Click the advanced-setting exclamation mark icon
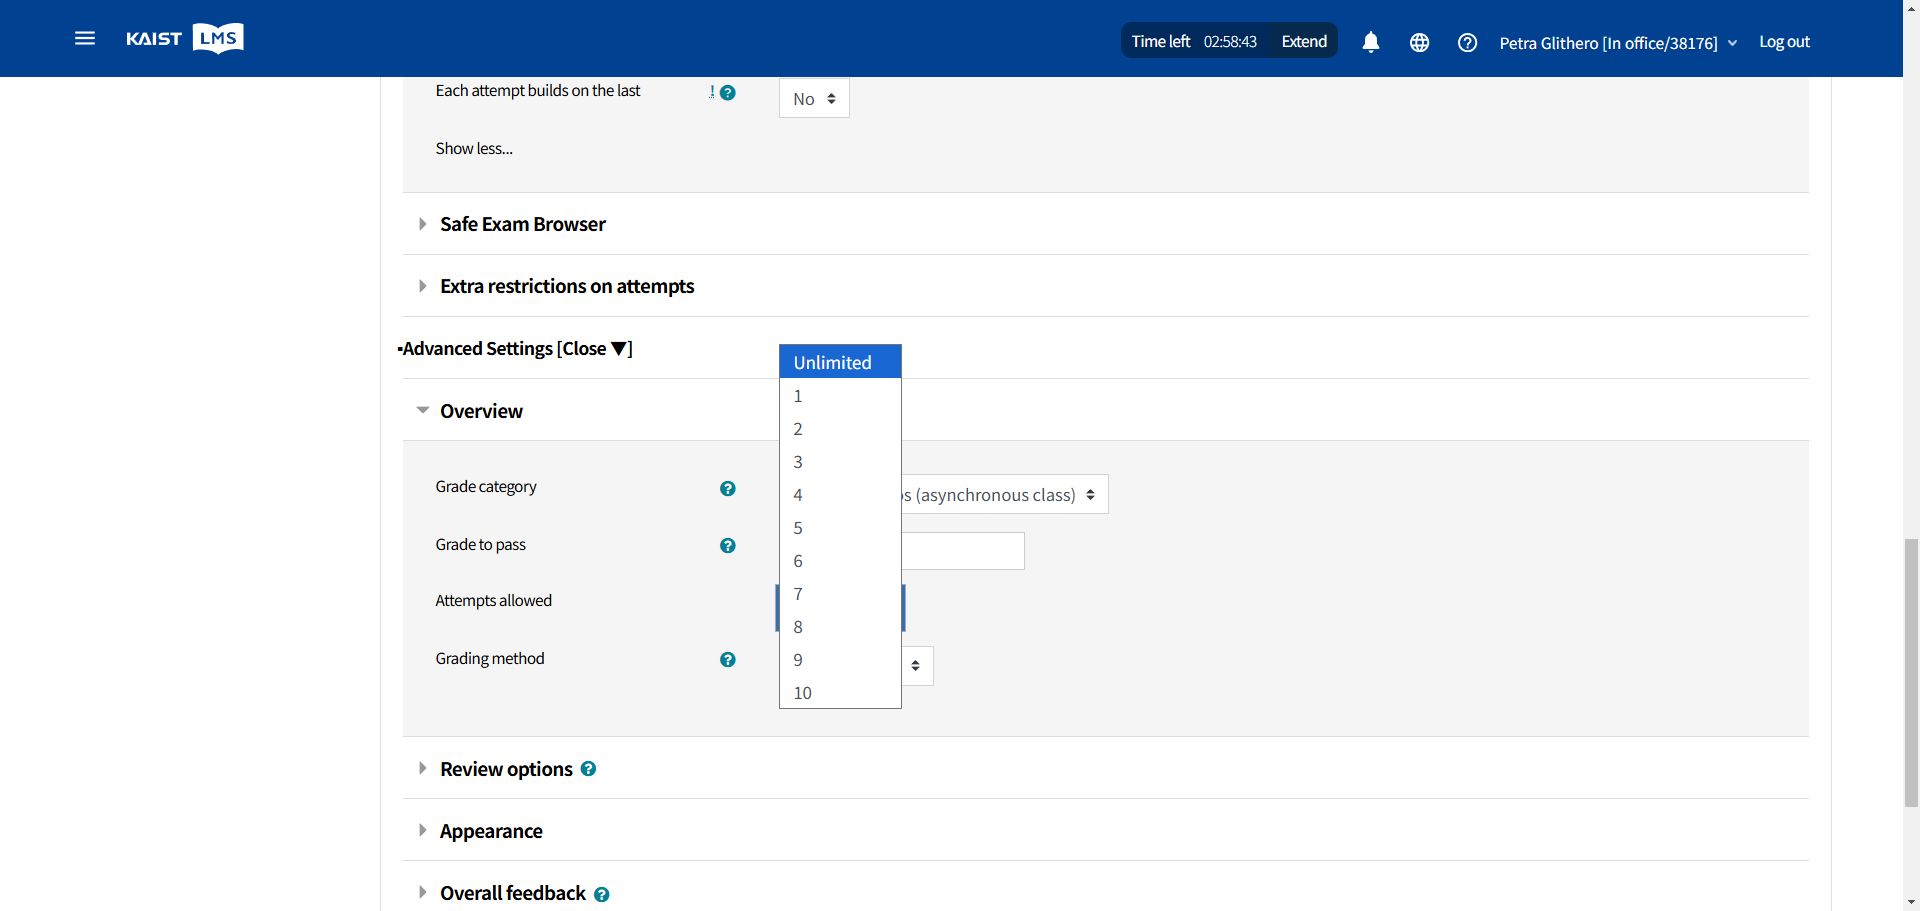This screenshot has width=1920, height=911. point(712,92)
